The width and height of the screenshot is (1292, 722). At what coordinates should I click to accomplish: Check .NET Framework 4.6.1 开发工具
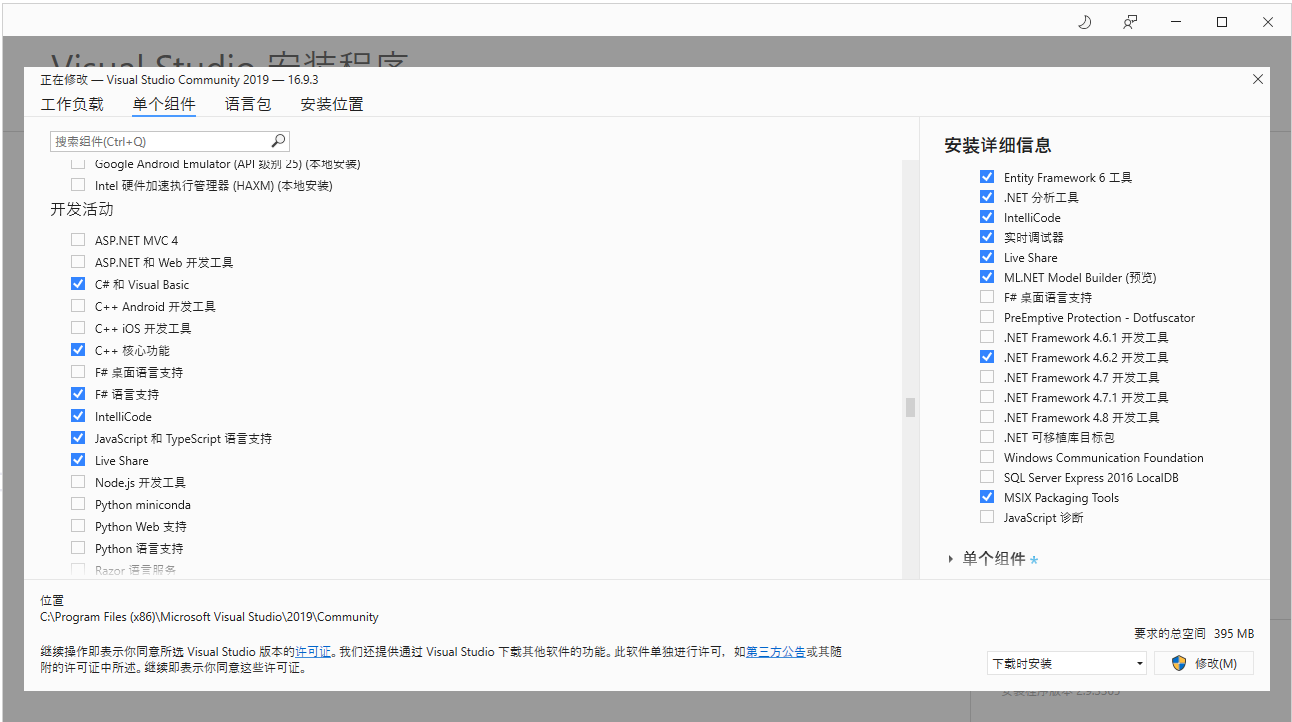987,337
